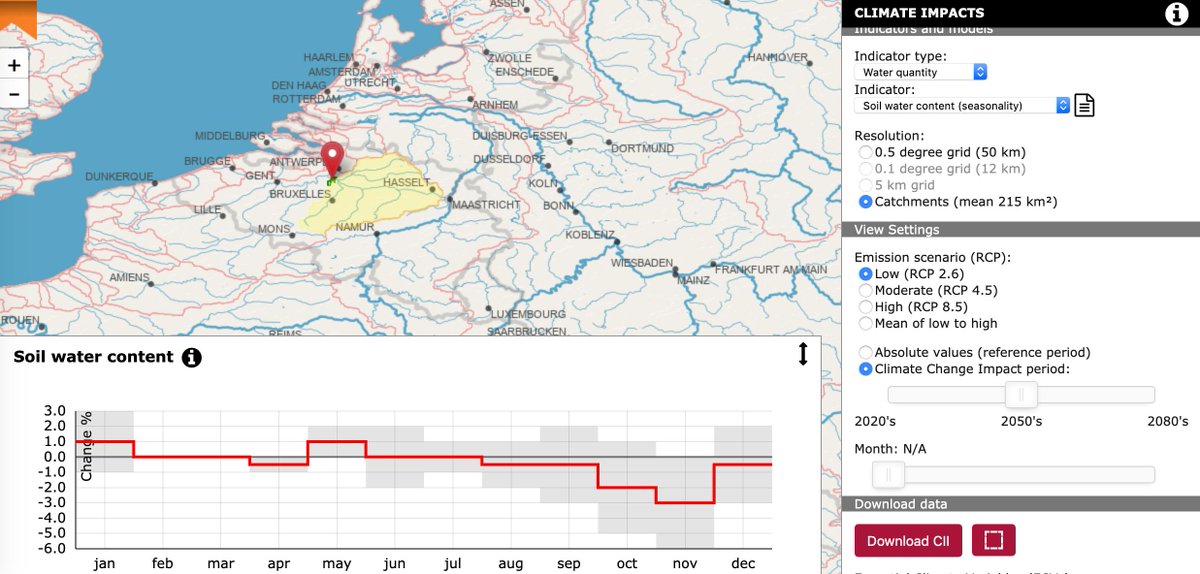Open the Indicator type dropdown
The image size is (1200, 574).
tap(921, 72)
